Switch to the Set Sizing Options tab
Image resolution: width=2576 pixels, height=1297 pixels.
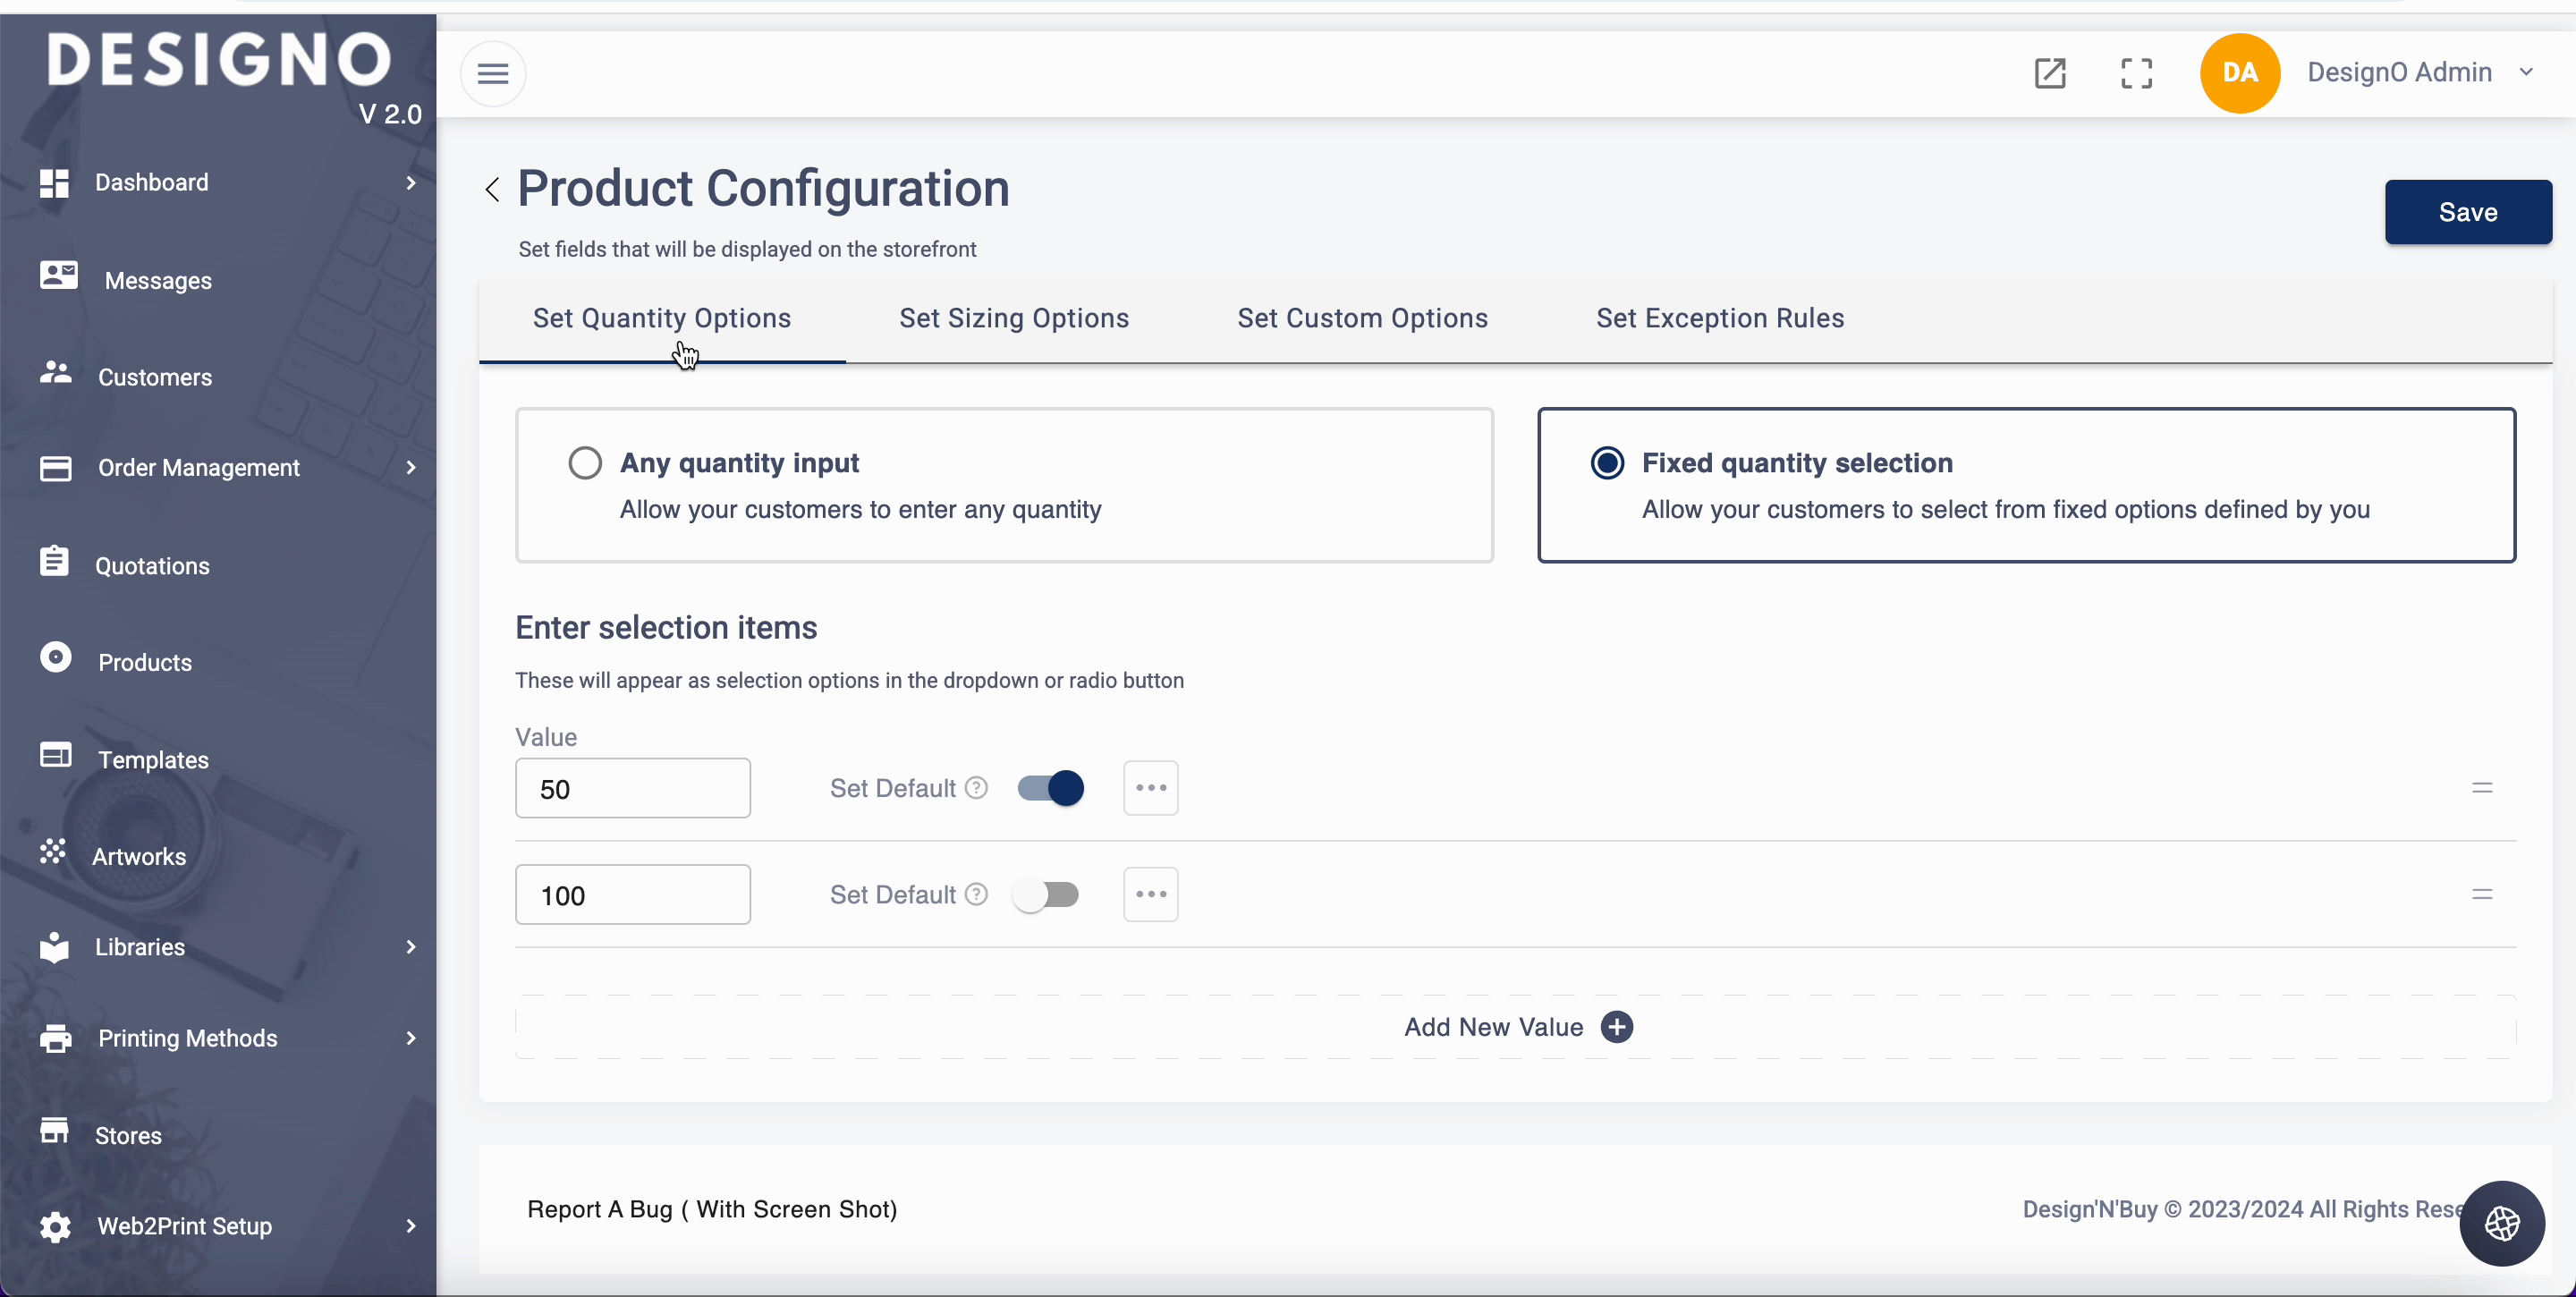(x=1013, y=319)
